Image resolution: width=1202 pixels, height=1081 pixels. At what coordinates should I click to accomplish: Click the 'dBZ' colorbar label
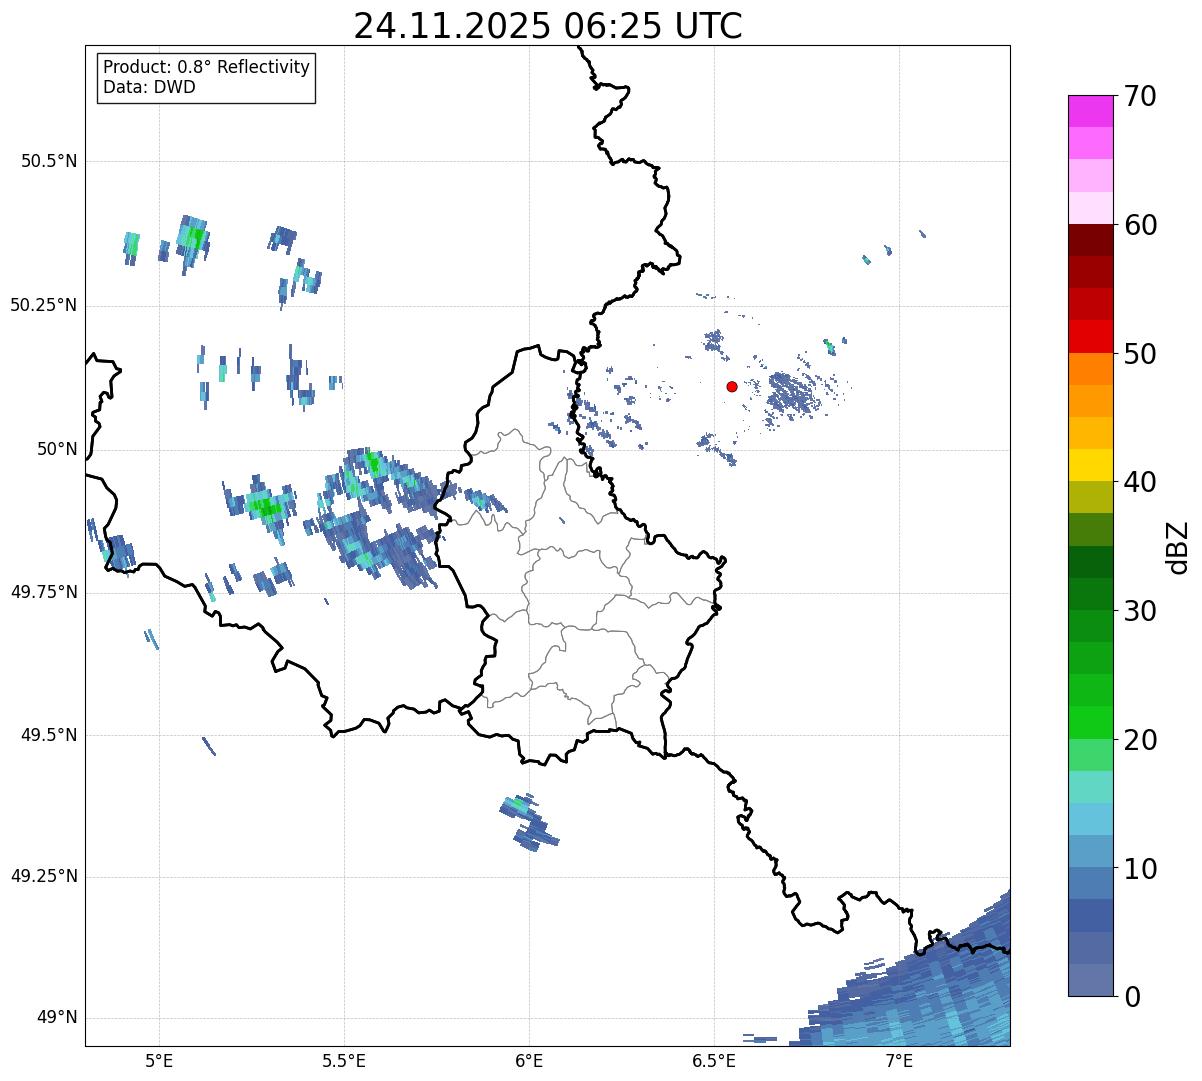pos(1178,546)
